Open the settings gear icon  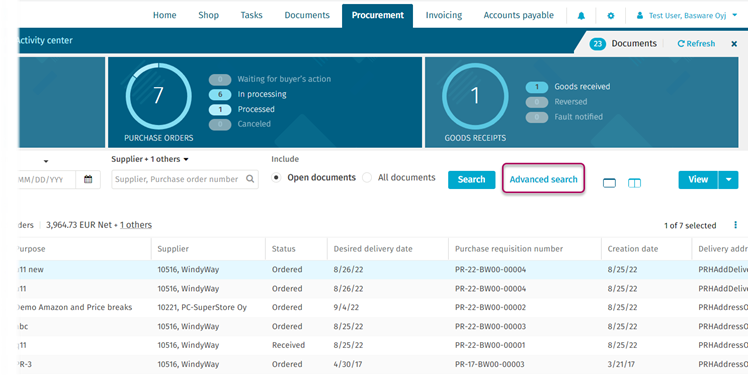click(x=610, y=16)
